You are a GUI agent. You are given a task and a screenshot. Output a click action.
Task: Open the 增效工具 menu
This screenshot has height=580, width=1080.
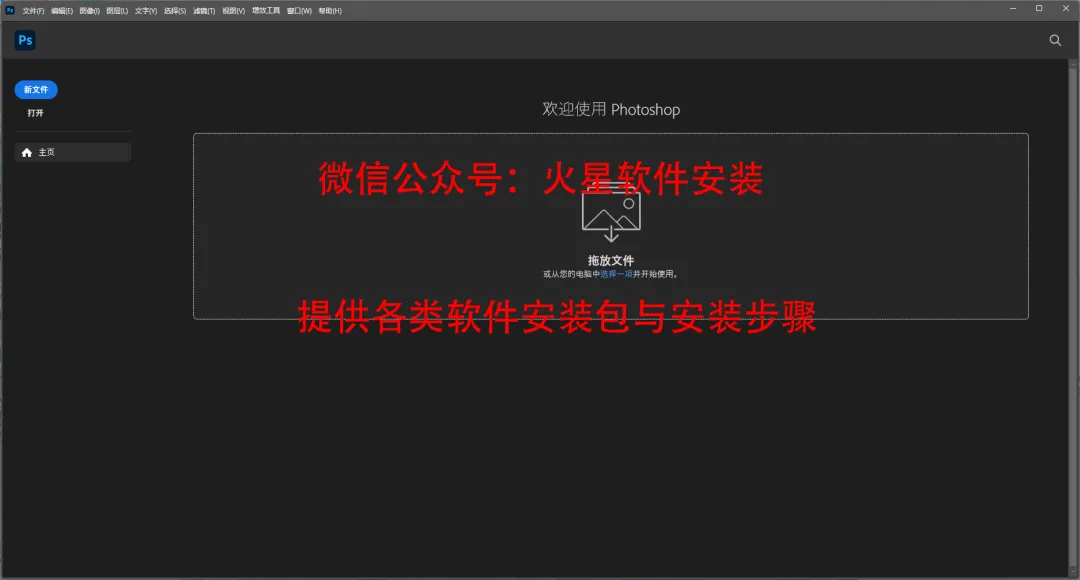[266, 10]
